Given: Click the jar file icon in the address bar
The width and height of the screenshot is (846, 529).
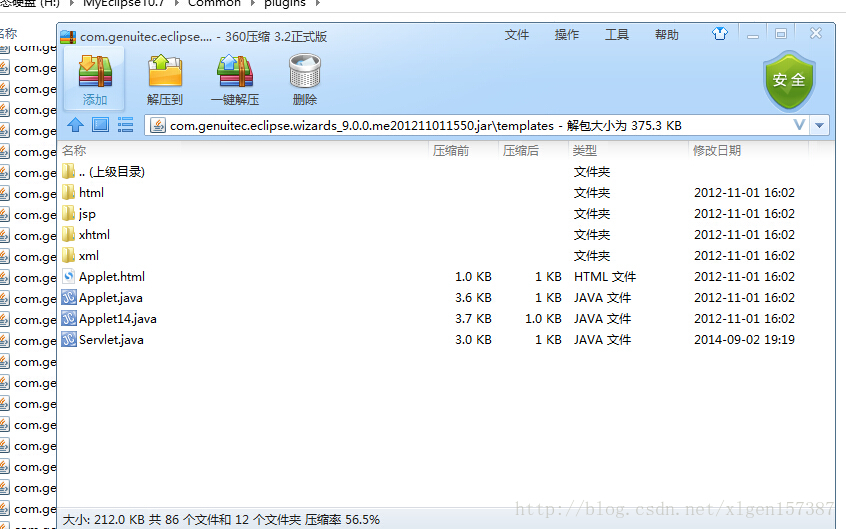Looking at the screenshot, I should (x=158, y=125).
